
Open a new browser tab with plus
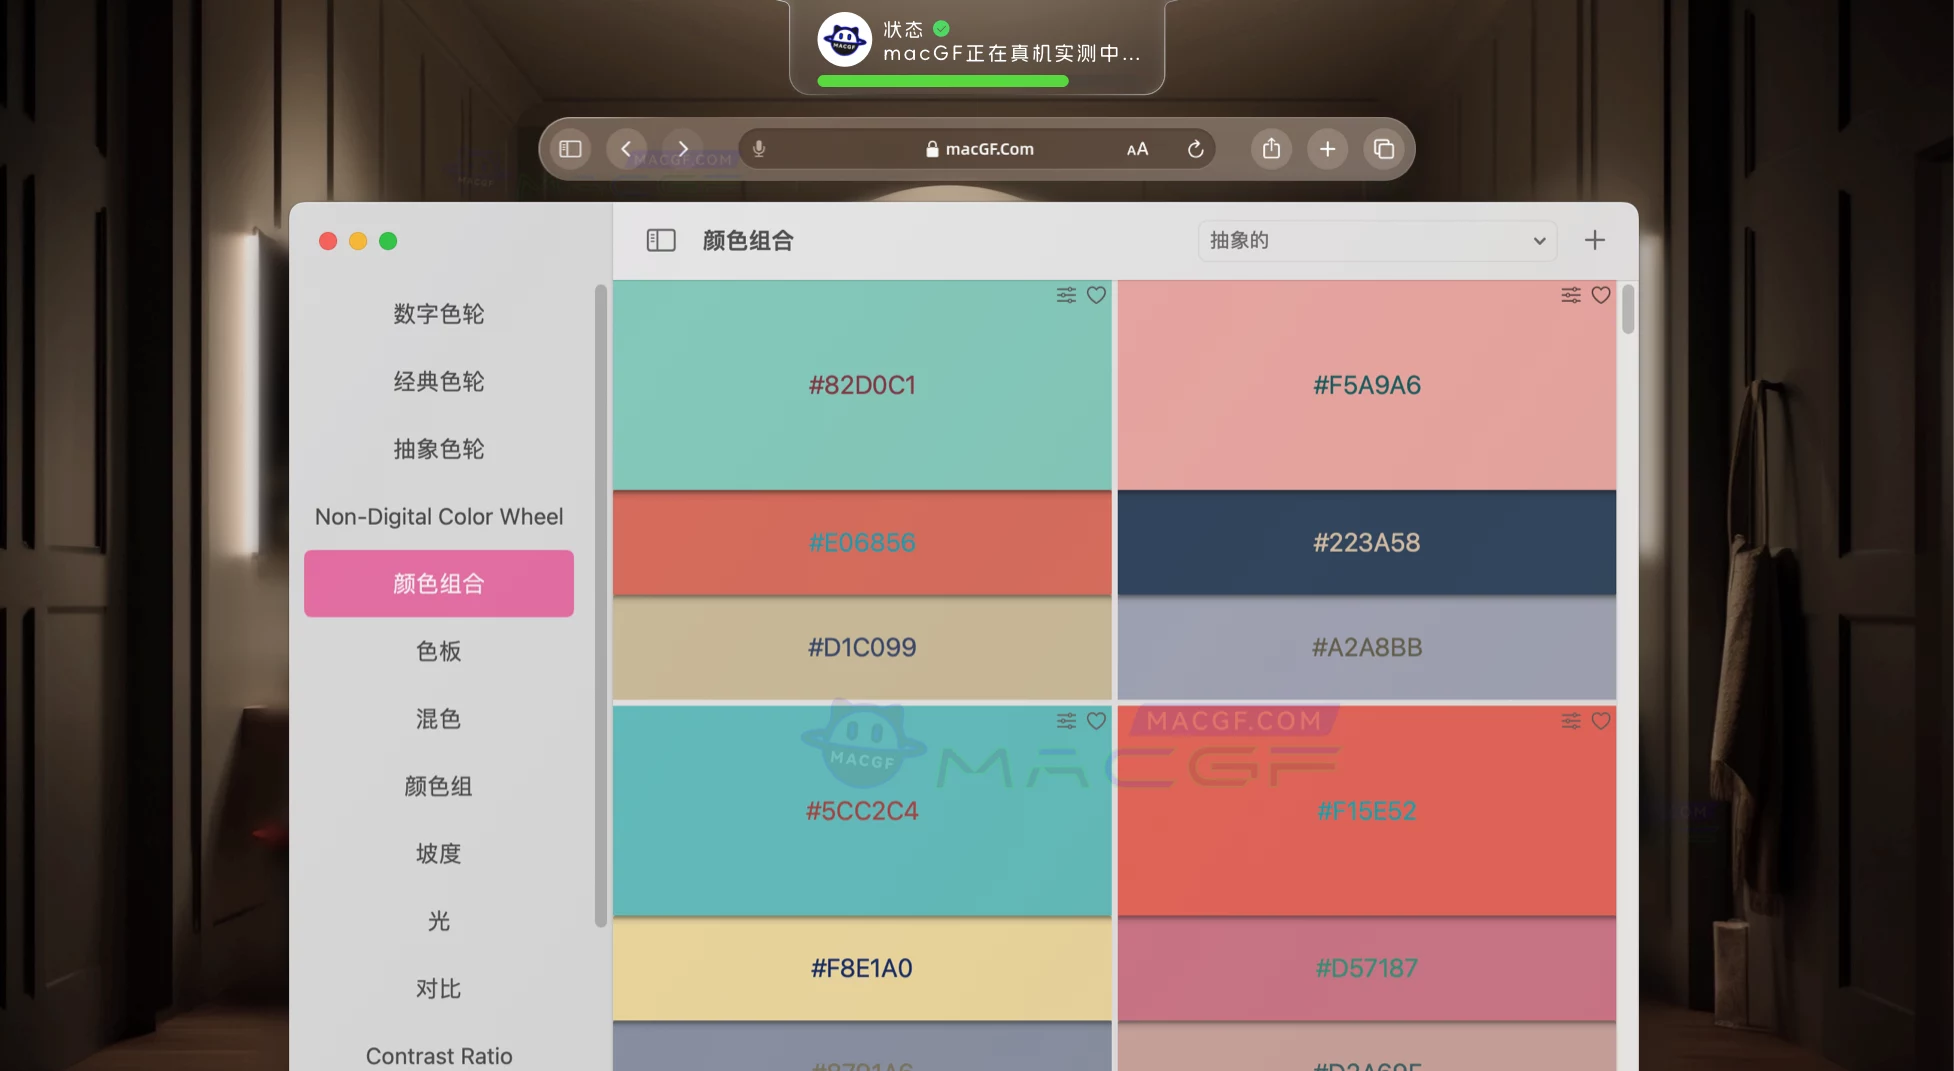(1327, 148)
